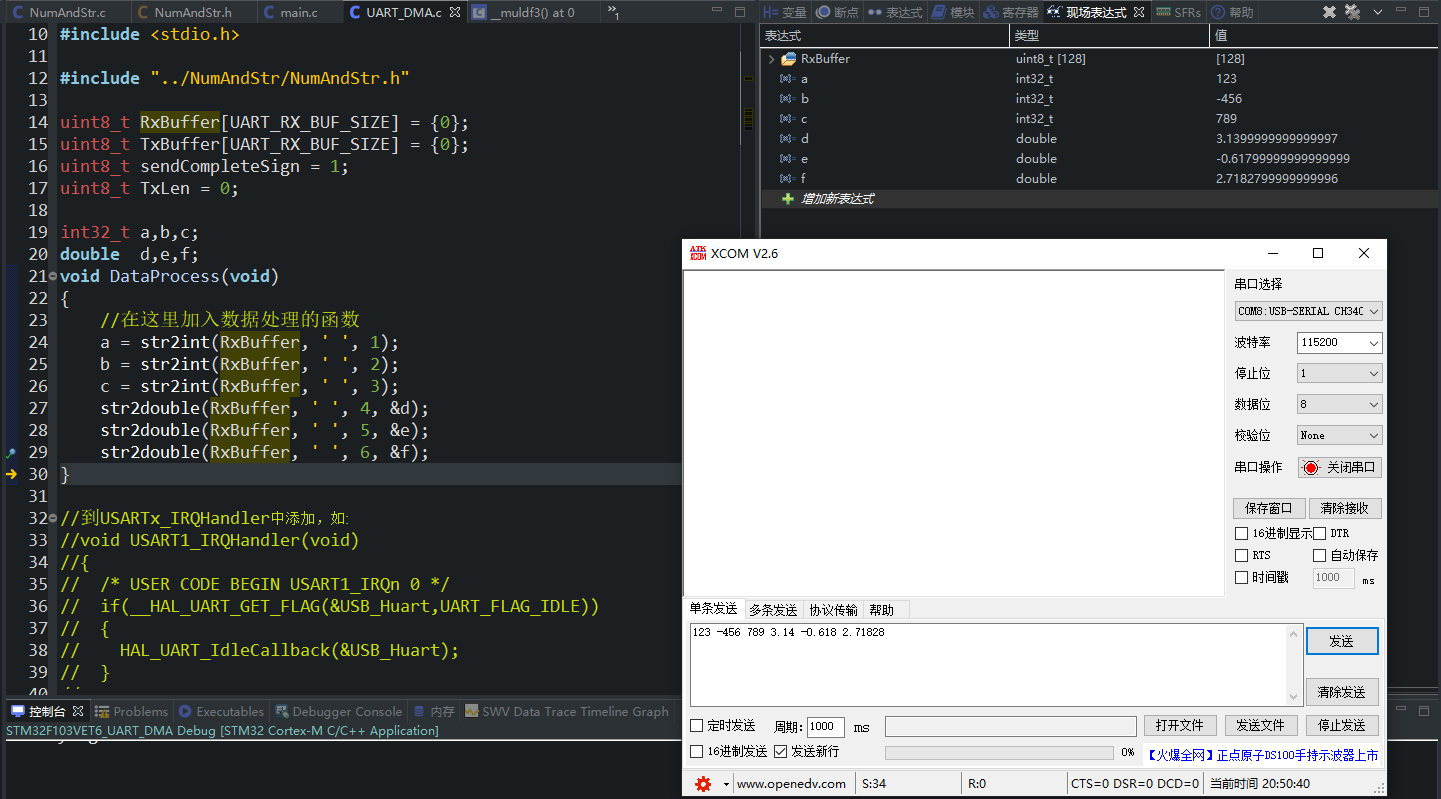Open the 帮助 help tab in debug panel
Screen dimensions: 1441x799
1232,13
